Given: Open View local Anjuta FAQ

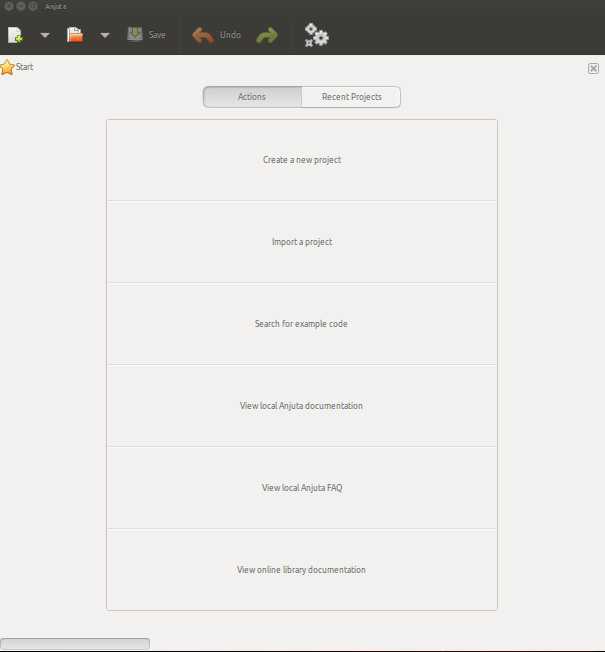Looking at the screenshot, I should coord(302,488).
